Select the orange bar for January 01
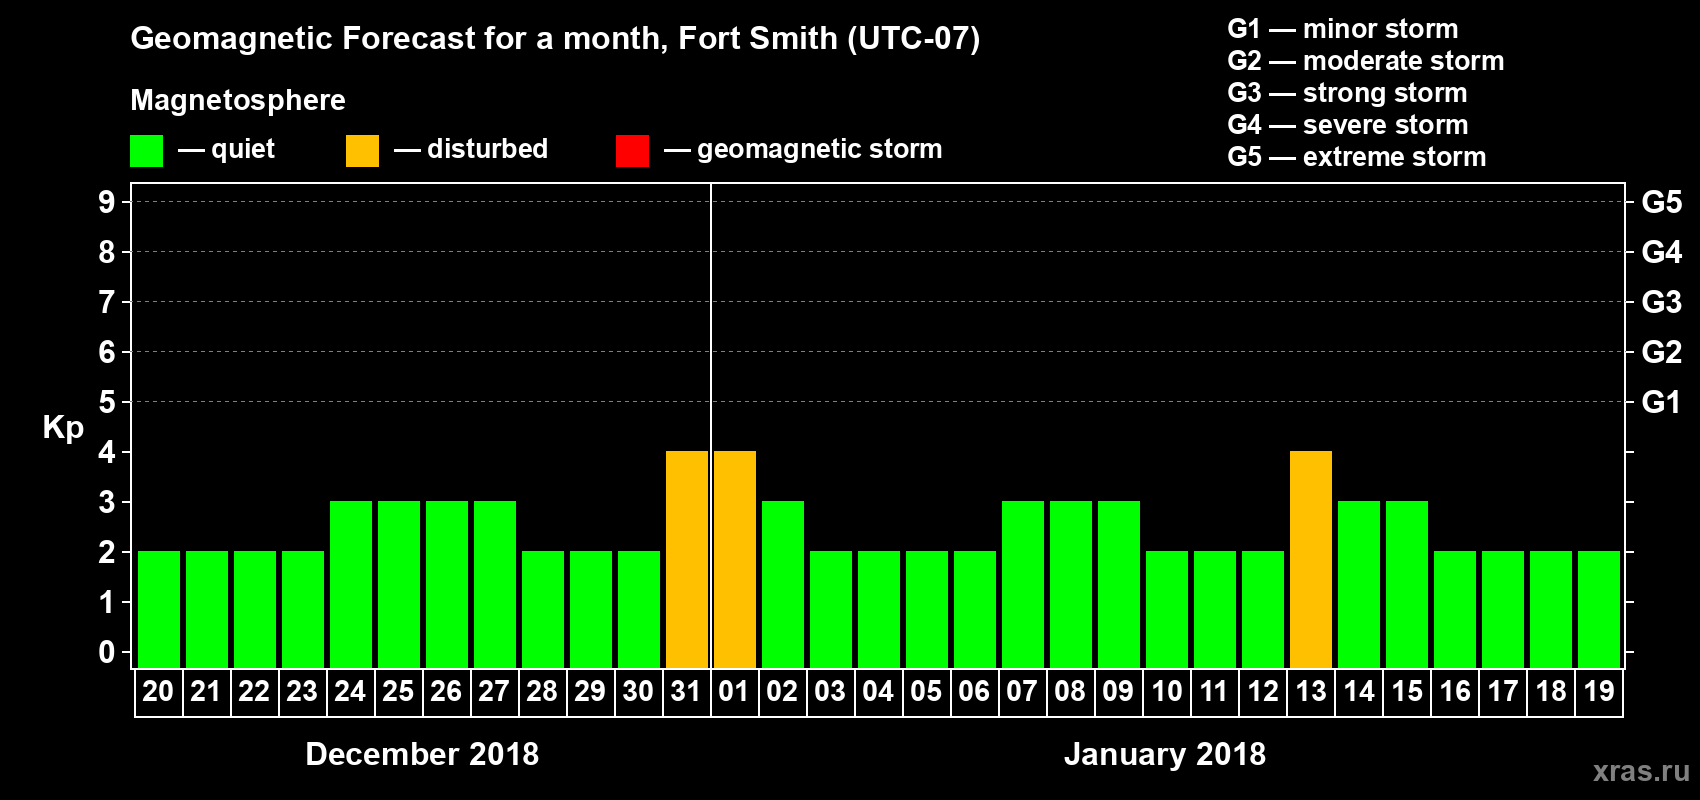1700x800 pixels. [735, 560]
